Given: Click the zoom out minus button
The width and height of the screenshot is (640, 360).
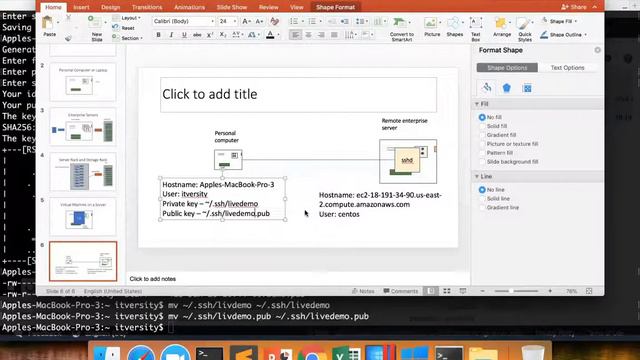Looking at the screenshot, I should tap(482, 291).
